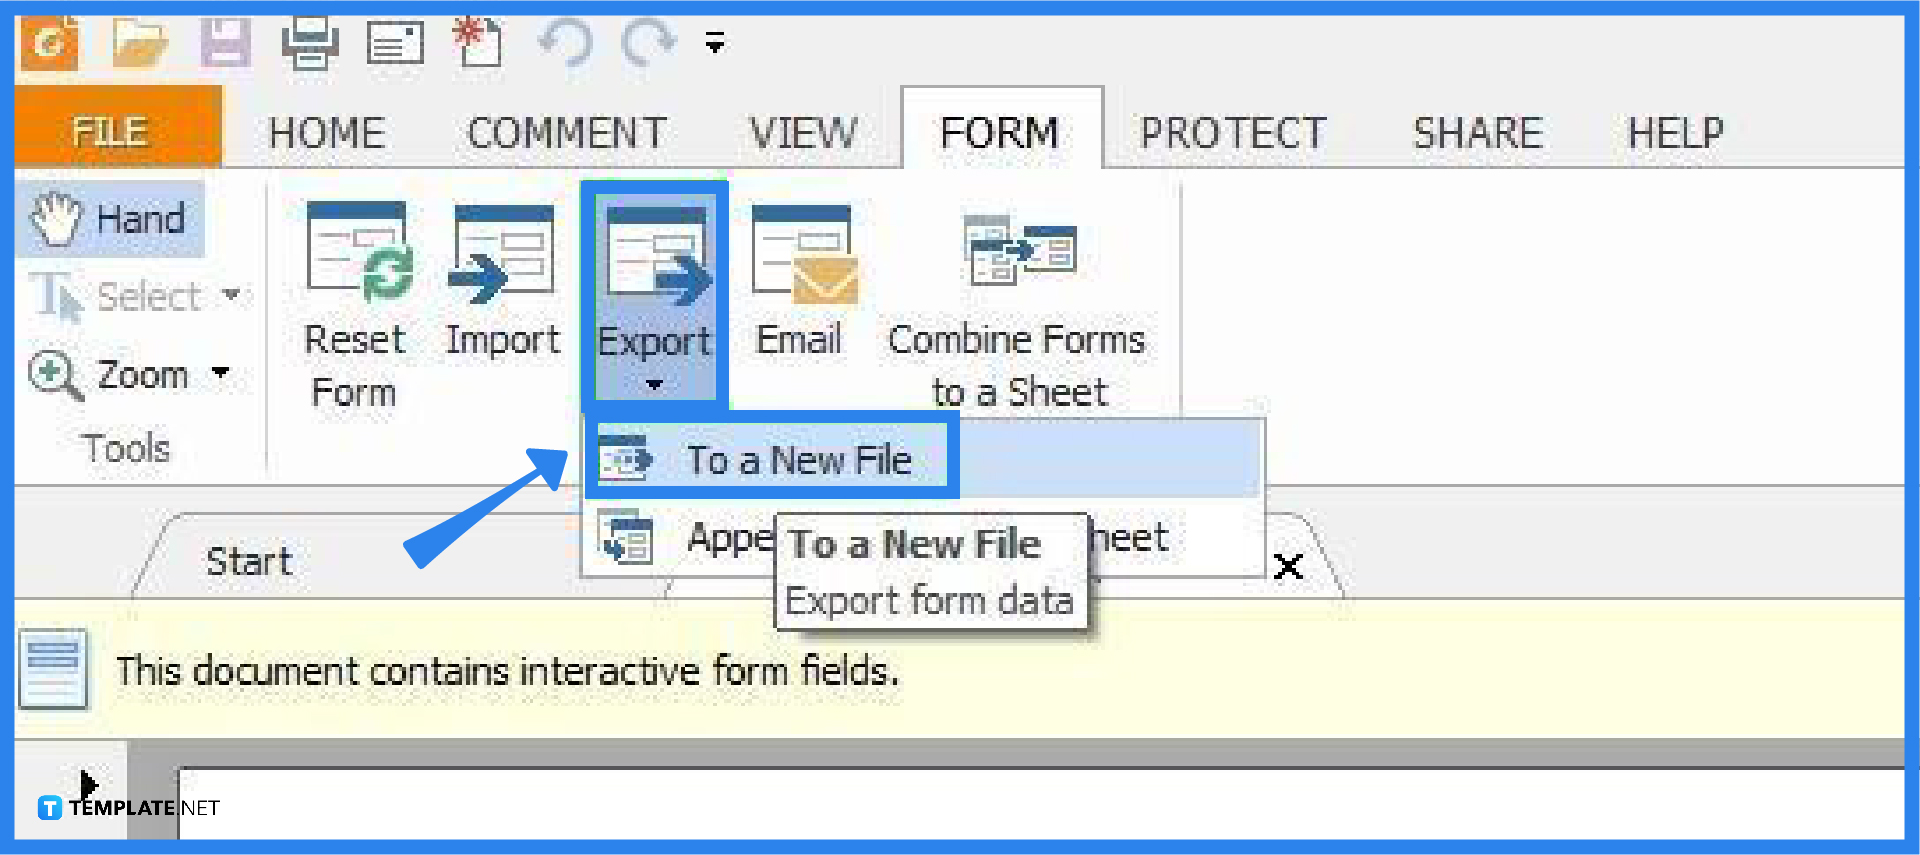Redo the last action

pyautogui.click(x=650, y=42)
